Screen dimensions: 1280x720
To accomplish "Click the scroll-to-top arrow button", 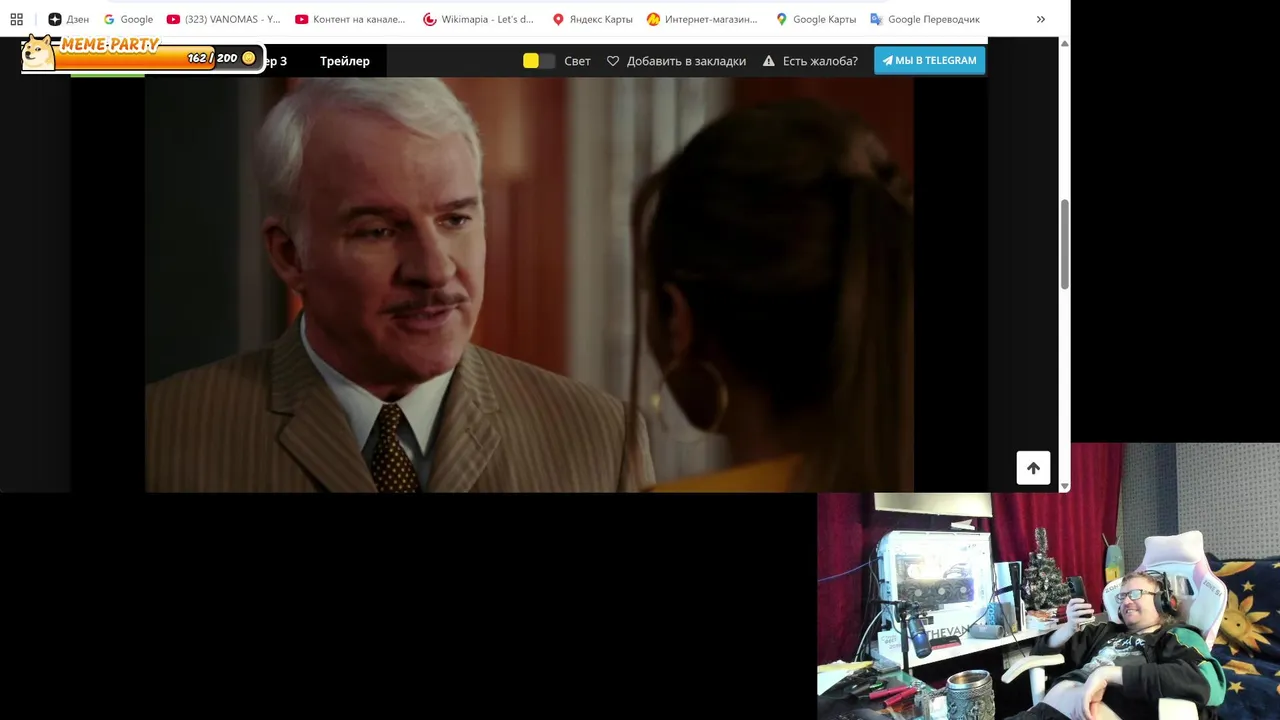I will coord(1033,468).
